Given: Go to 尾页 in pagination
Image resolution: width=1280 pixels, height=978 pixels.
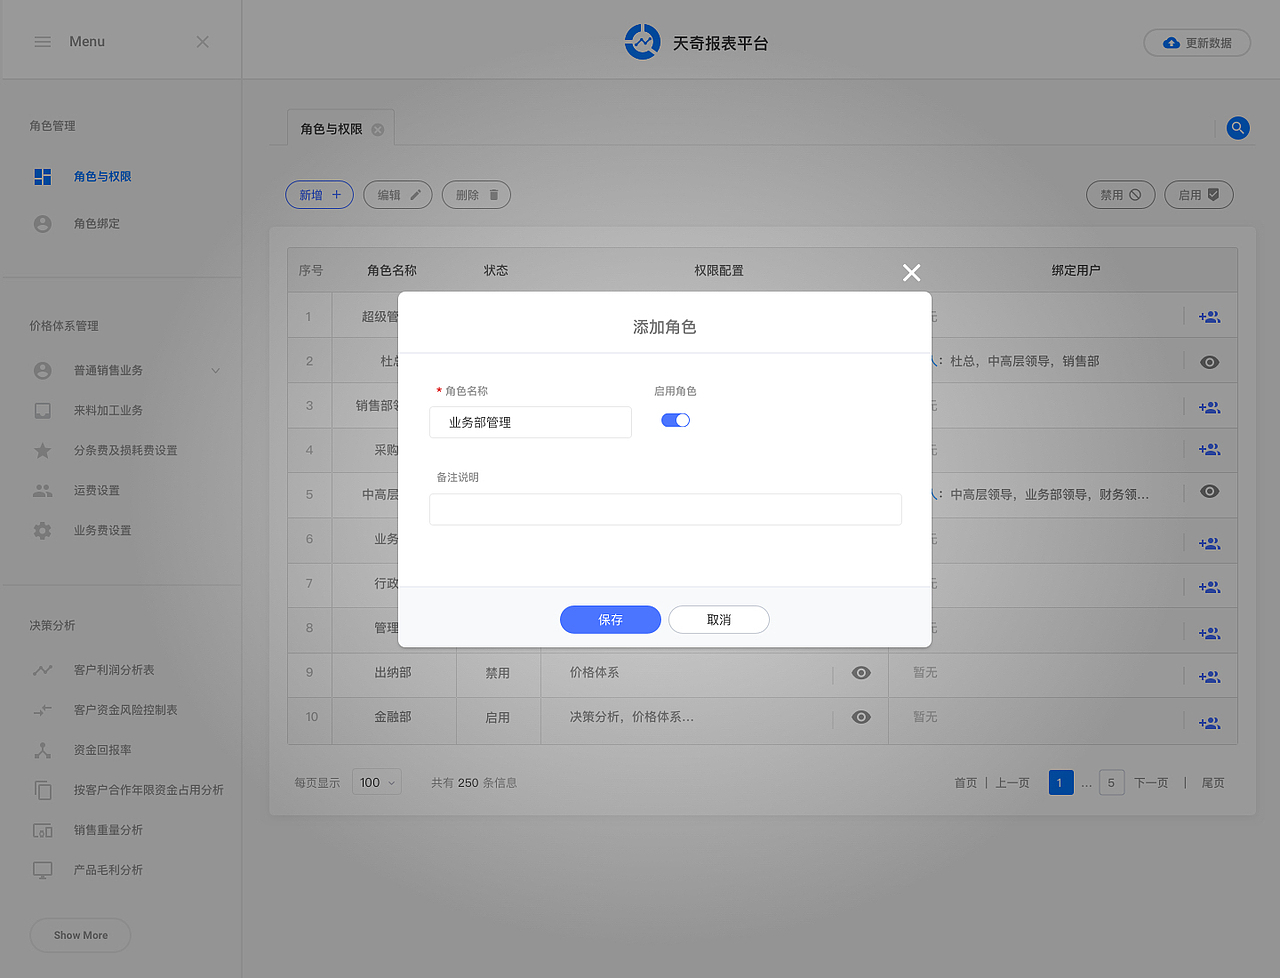Looking at the screenshot, I should pyautogui.click(x=1213, y=783).
